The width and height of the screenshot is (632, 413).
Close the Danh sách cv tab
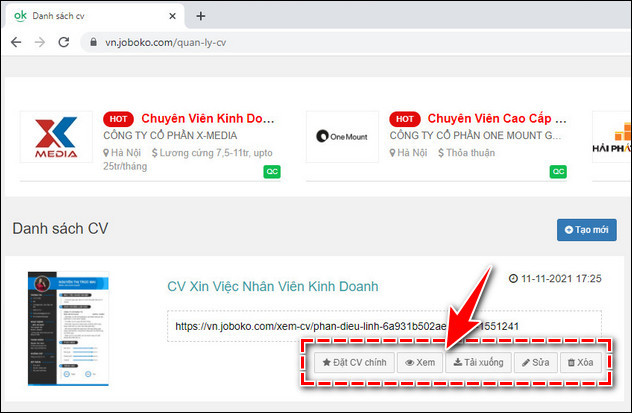[172, 16]
